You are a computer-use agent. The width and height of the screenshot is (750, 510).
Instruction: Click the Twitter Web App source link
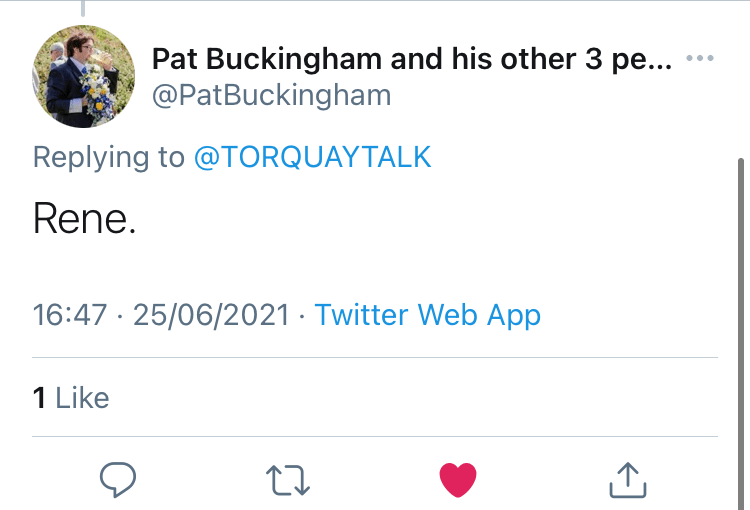click(x=427, y=315)
